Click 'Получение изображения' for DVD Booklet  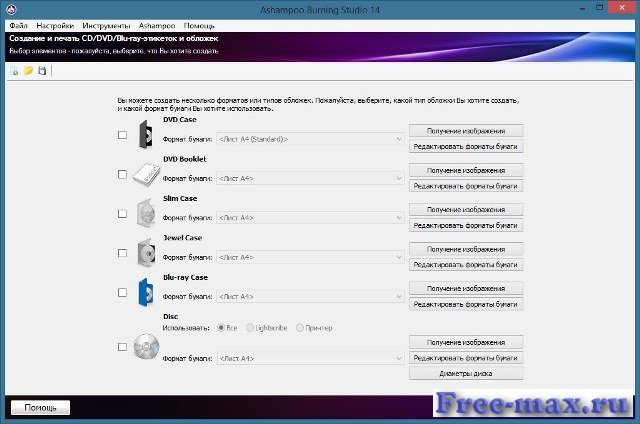[x=466, y=170]
